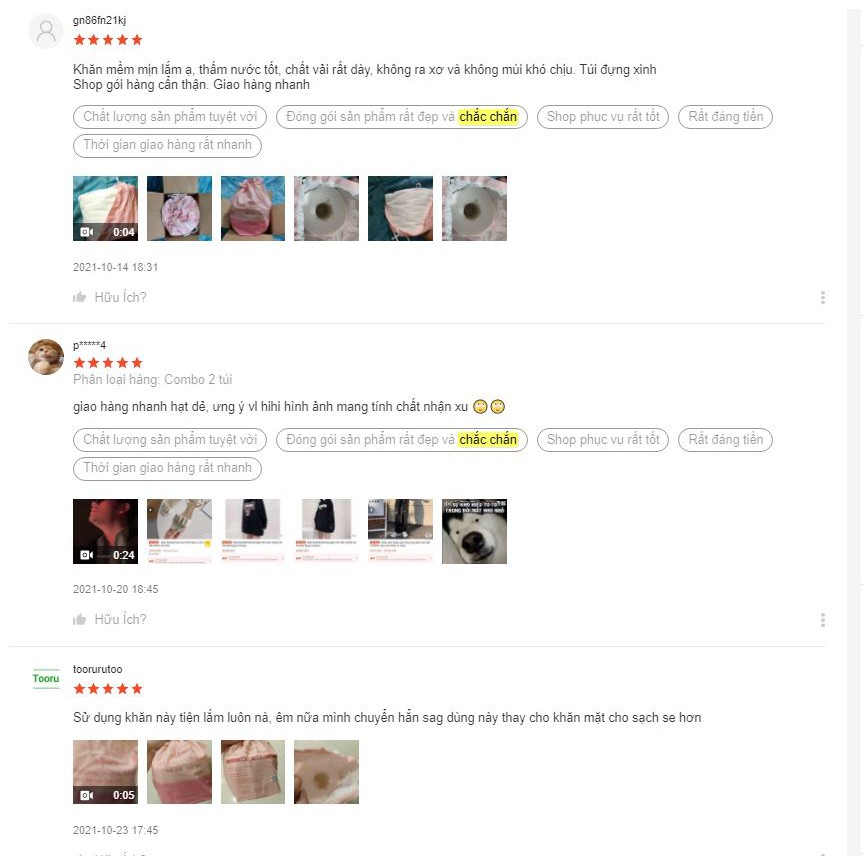Open the dog meme image thumbnail
This screenshot has height=865, width=865.
coord(474,531)
